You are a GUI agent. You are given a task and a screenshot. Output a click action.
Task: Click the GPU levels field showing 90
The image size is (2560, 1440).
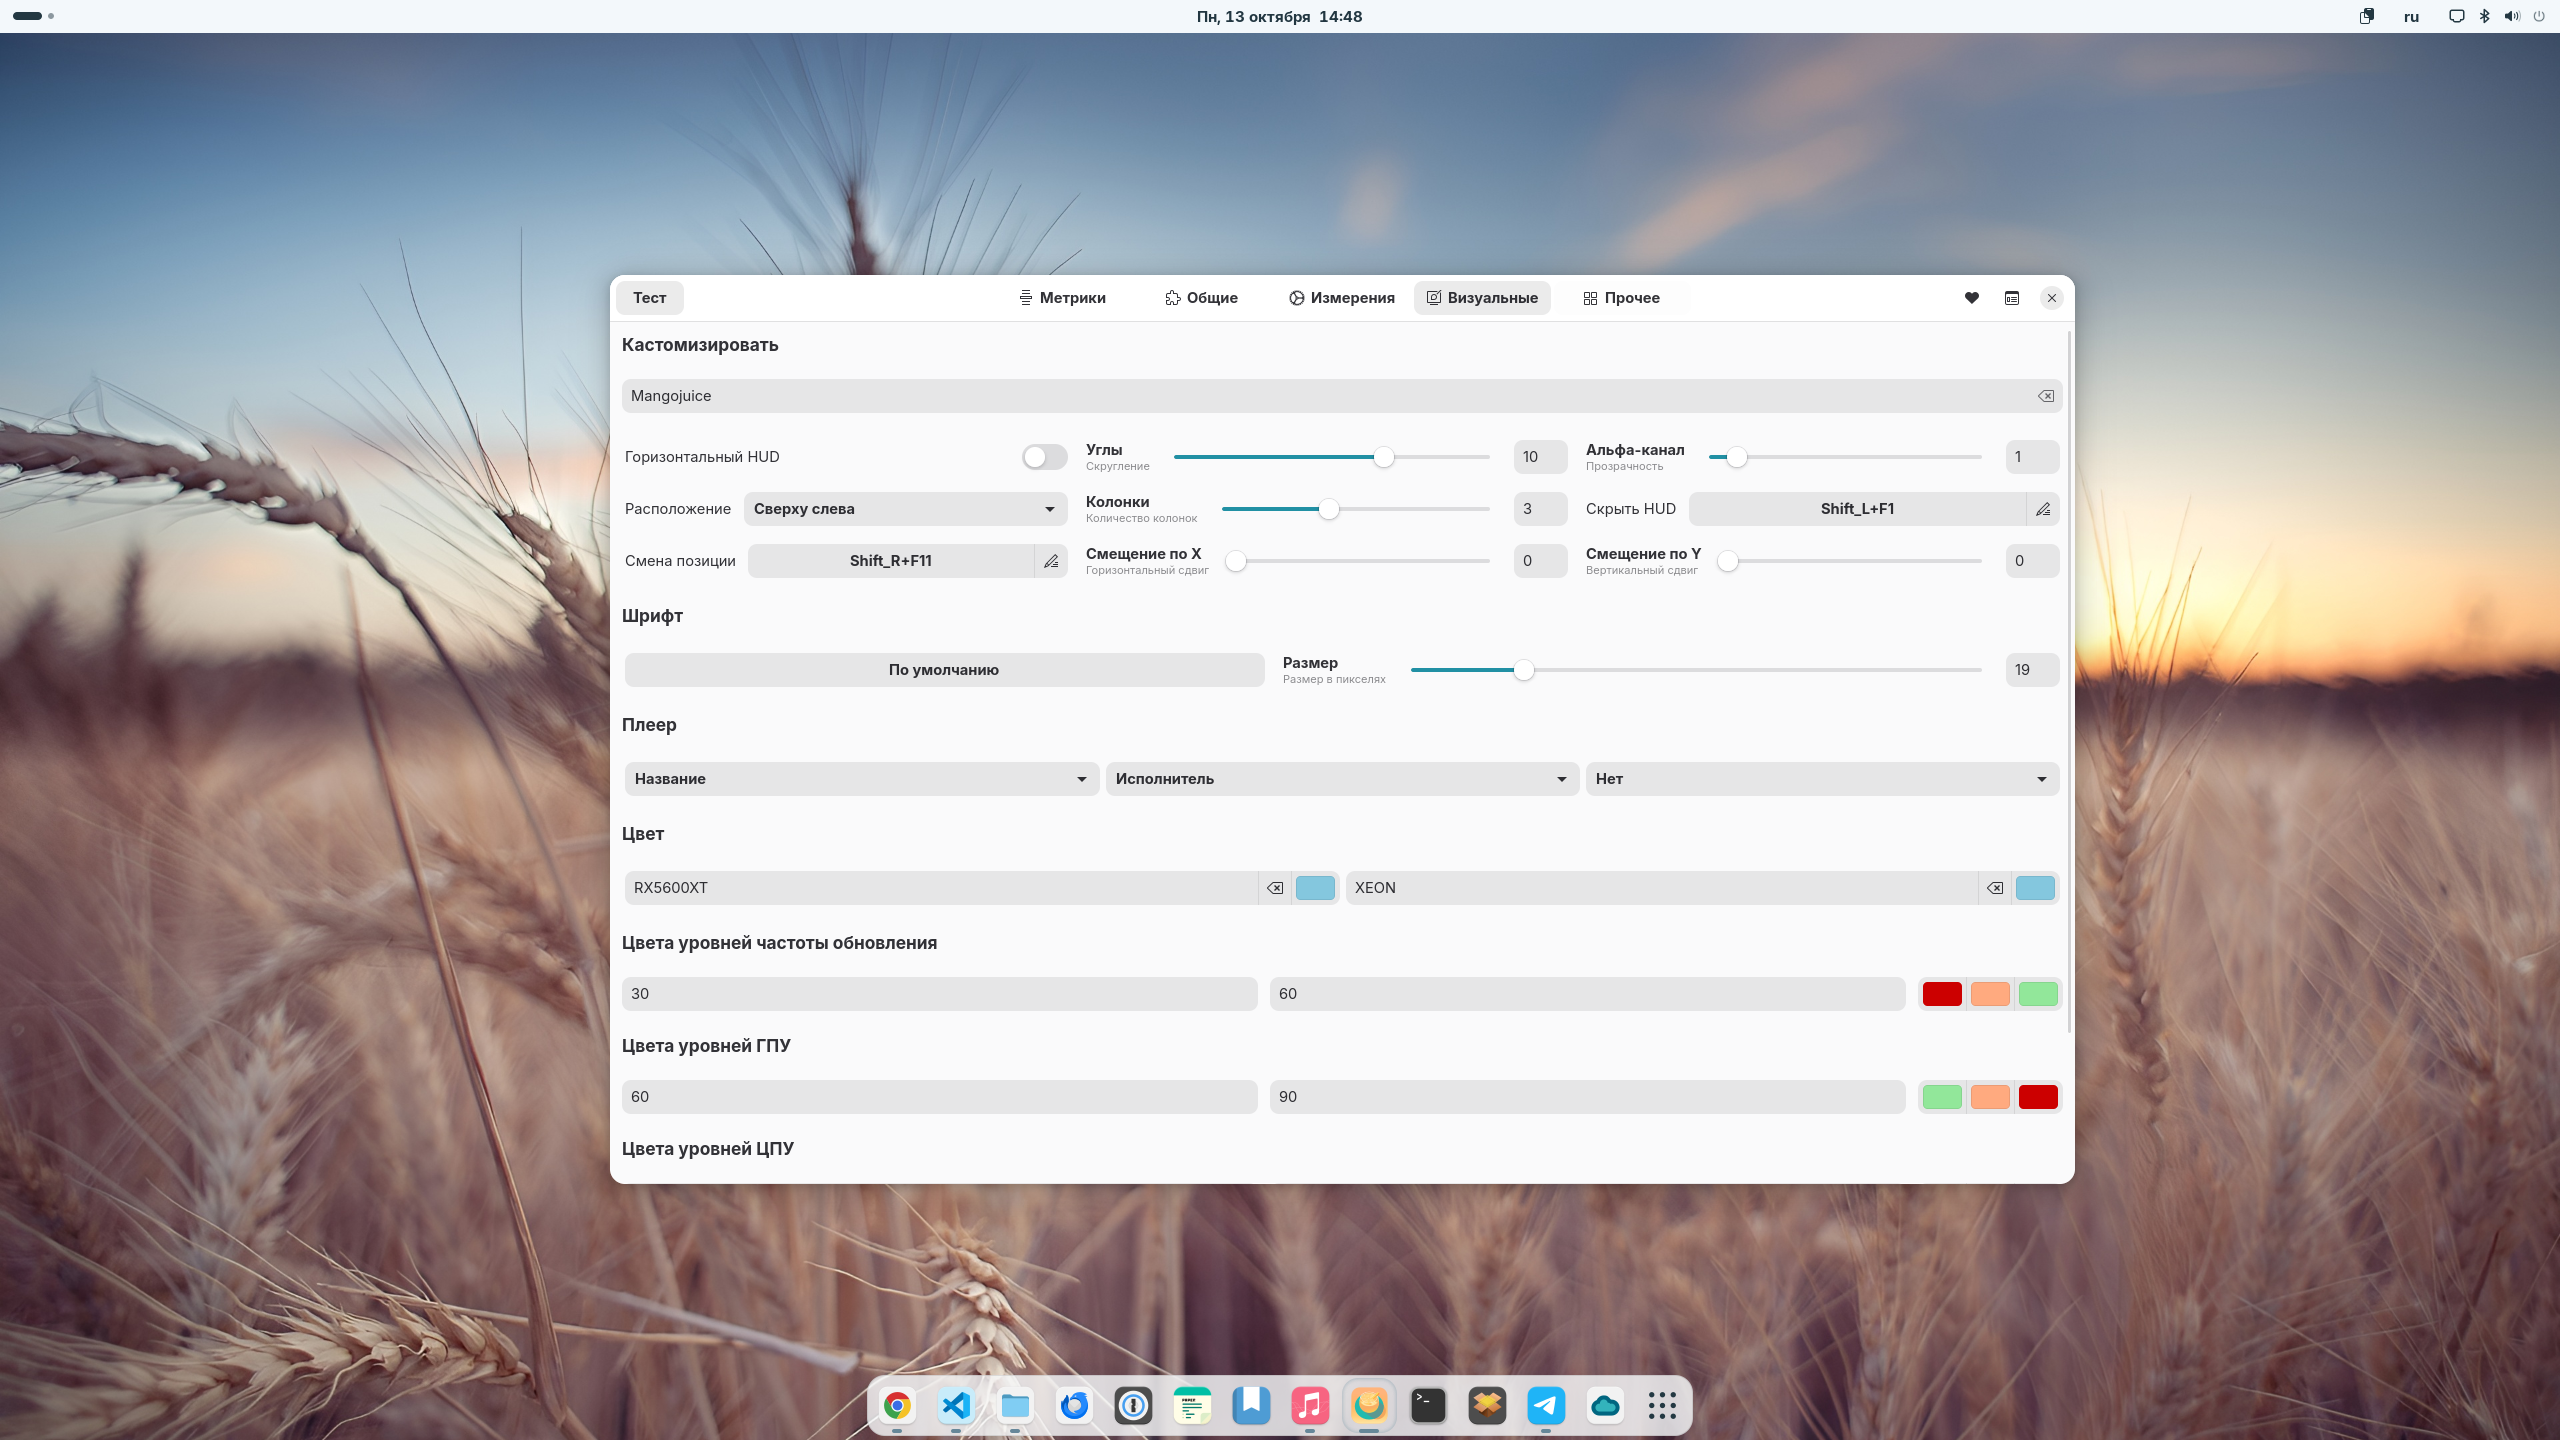point(1586,1097)
